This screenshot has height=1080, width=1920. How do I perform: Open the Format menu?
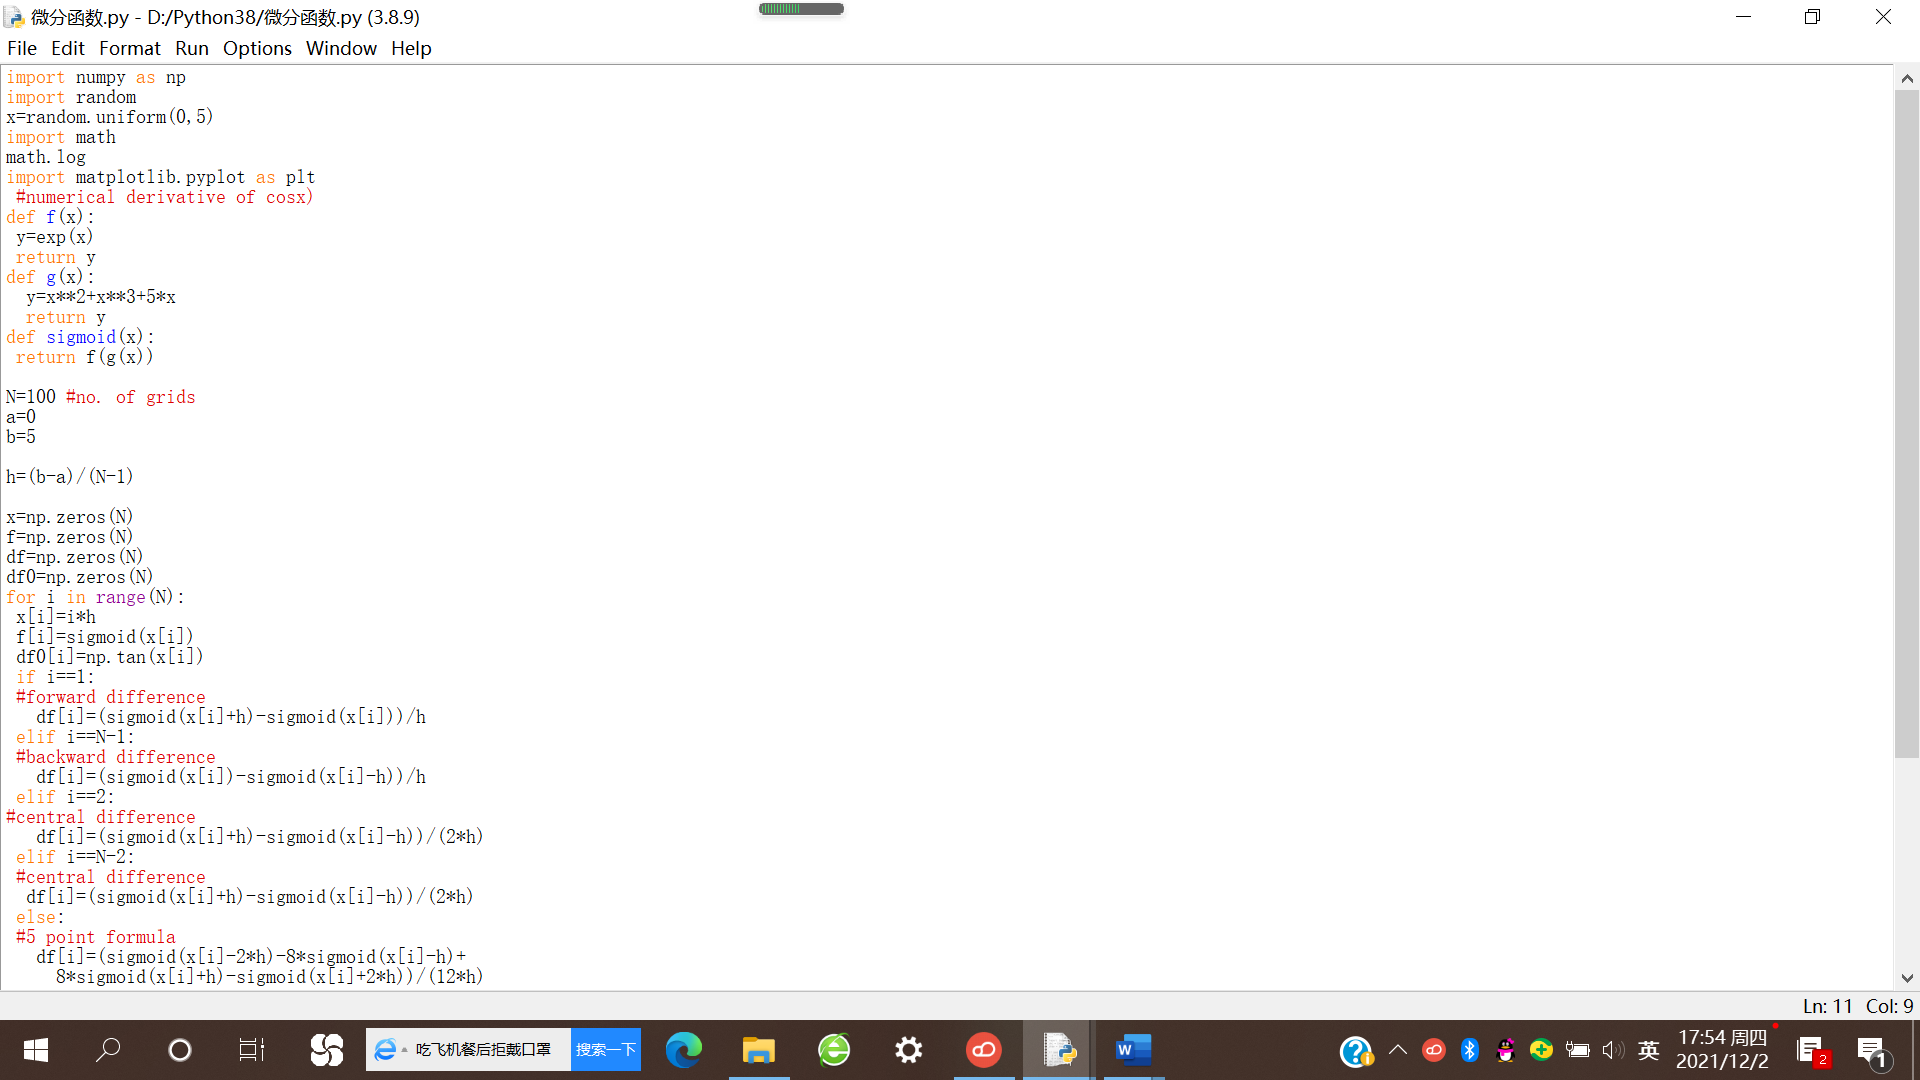pyautogui.click(x=130, y=48)
